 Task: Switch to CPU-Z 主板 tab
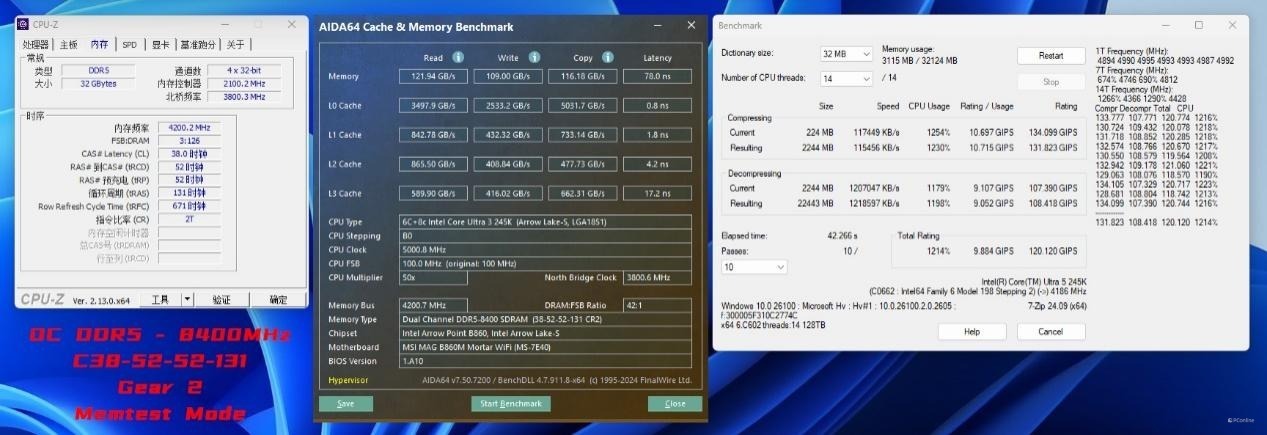tap(68, 44)
